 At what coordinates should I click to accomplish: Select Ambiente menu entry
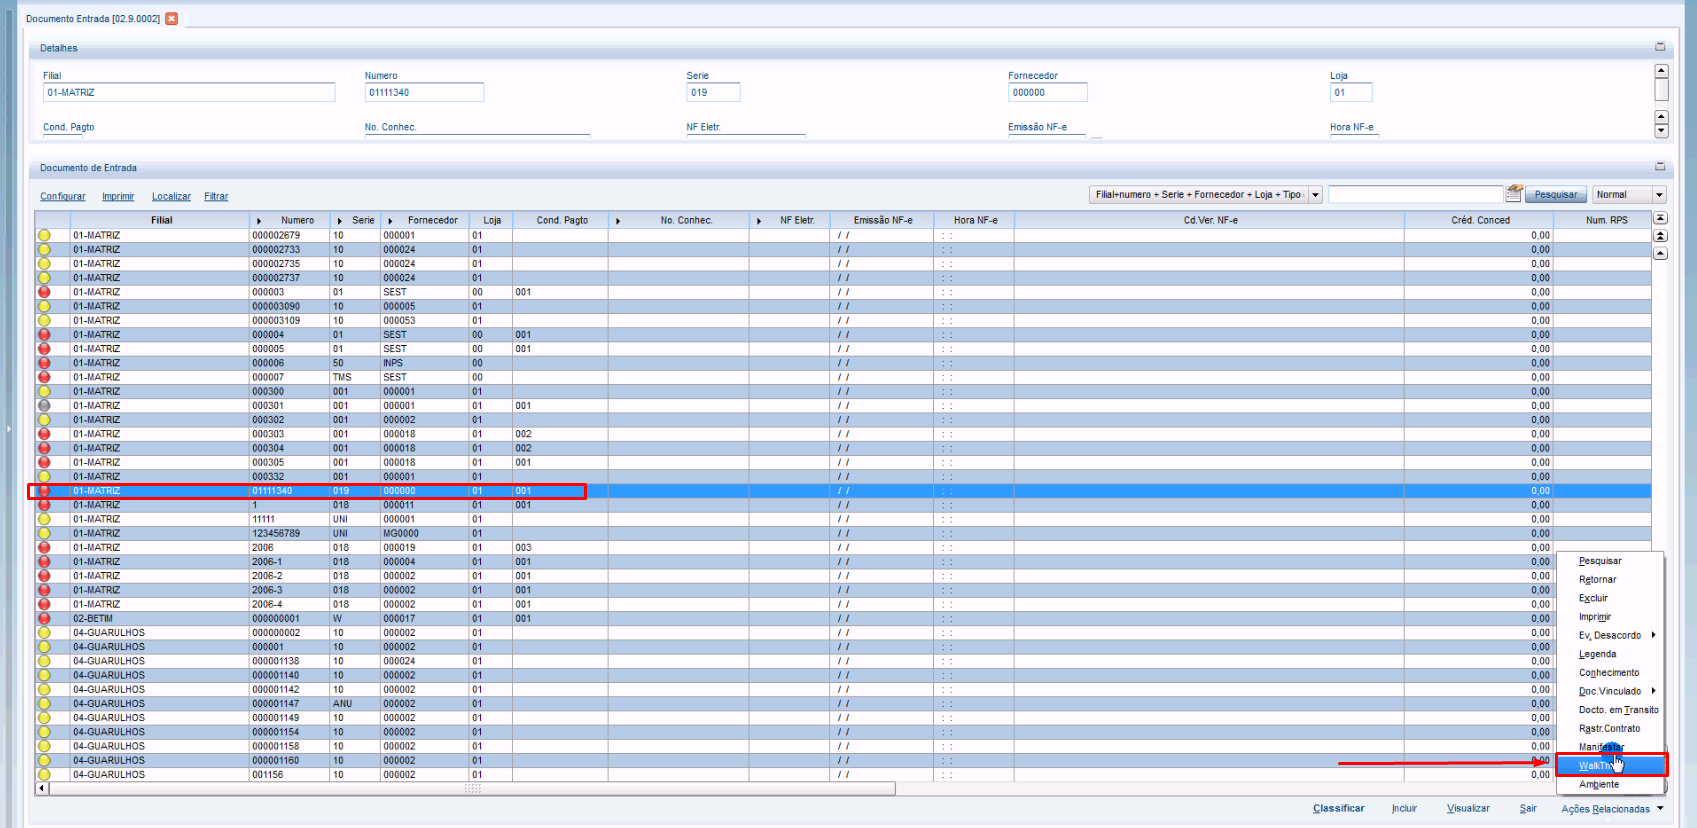pyautogui.click(x=1598, y=785)
